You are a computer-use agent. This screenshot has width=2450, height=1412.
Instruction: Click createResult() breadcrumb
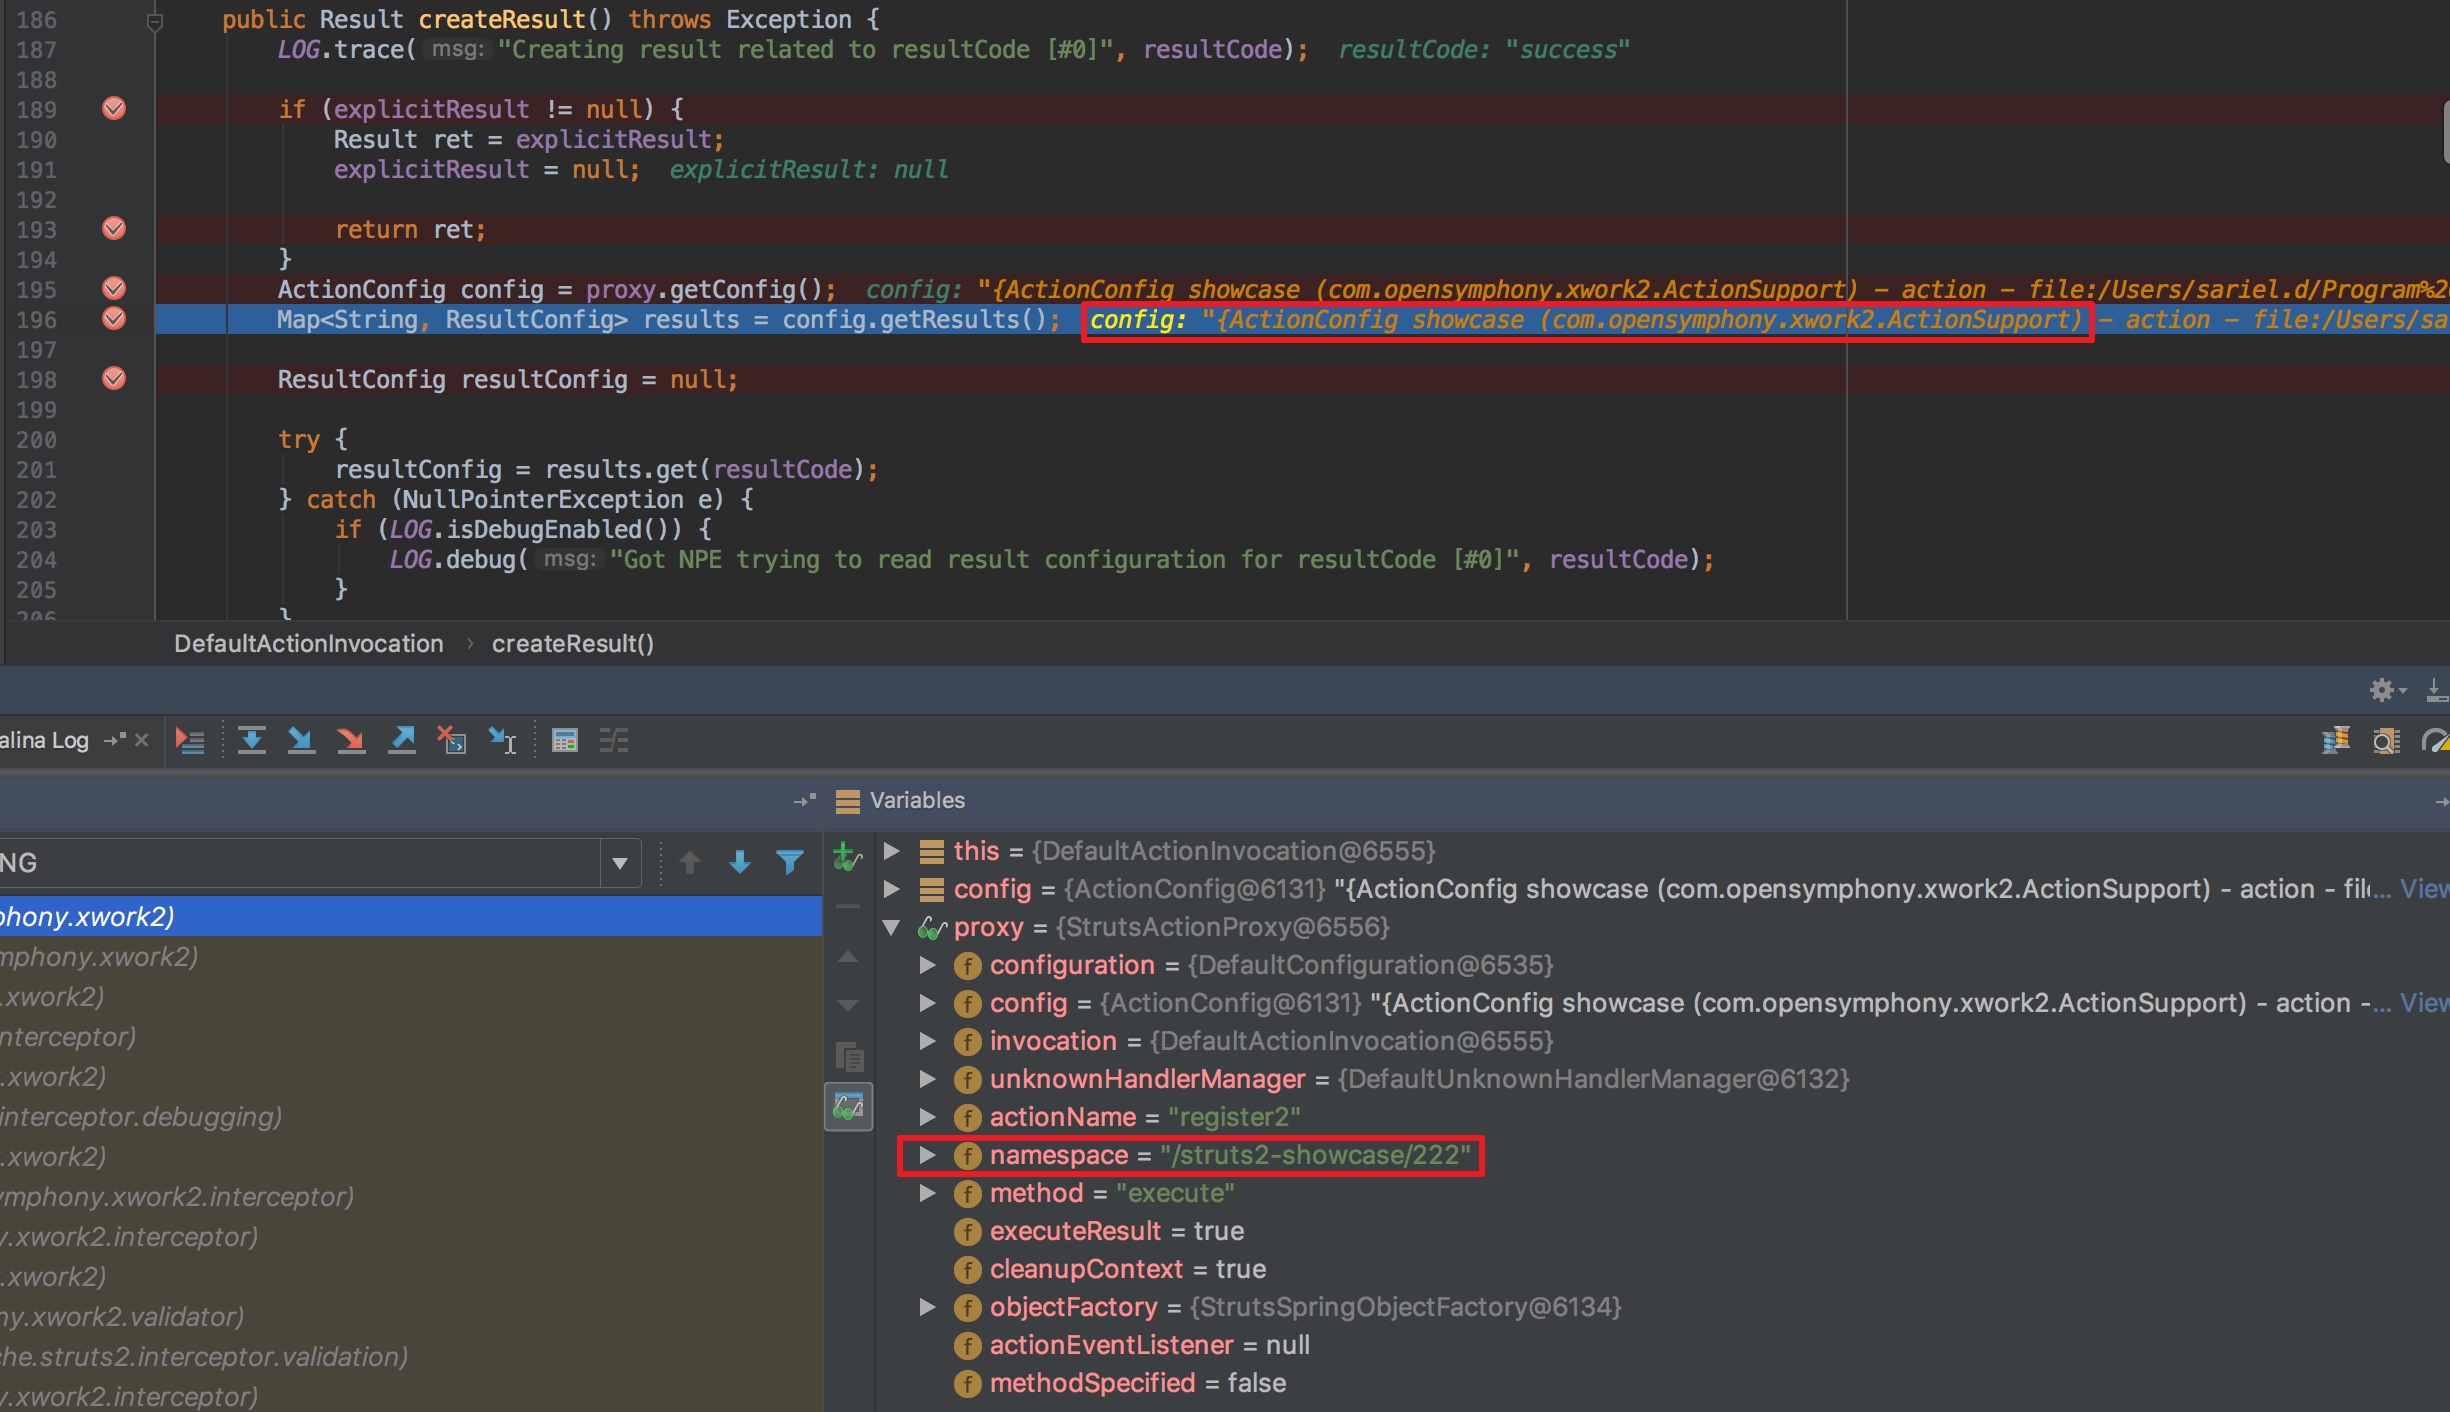pyautogui.click(x=573, y=644)
